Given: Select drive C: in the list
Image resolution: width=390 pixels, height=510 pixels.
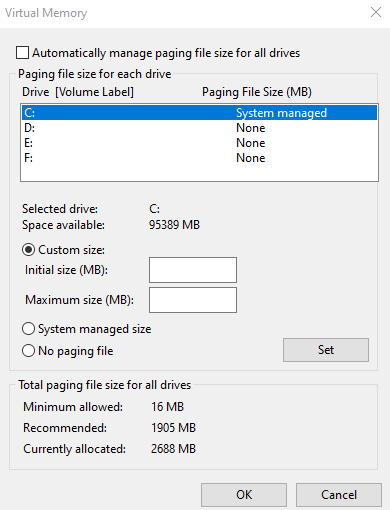Looking at the screenshot, I should [199, 113].
